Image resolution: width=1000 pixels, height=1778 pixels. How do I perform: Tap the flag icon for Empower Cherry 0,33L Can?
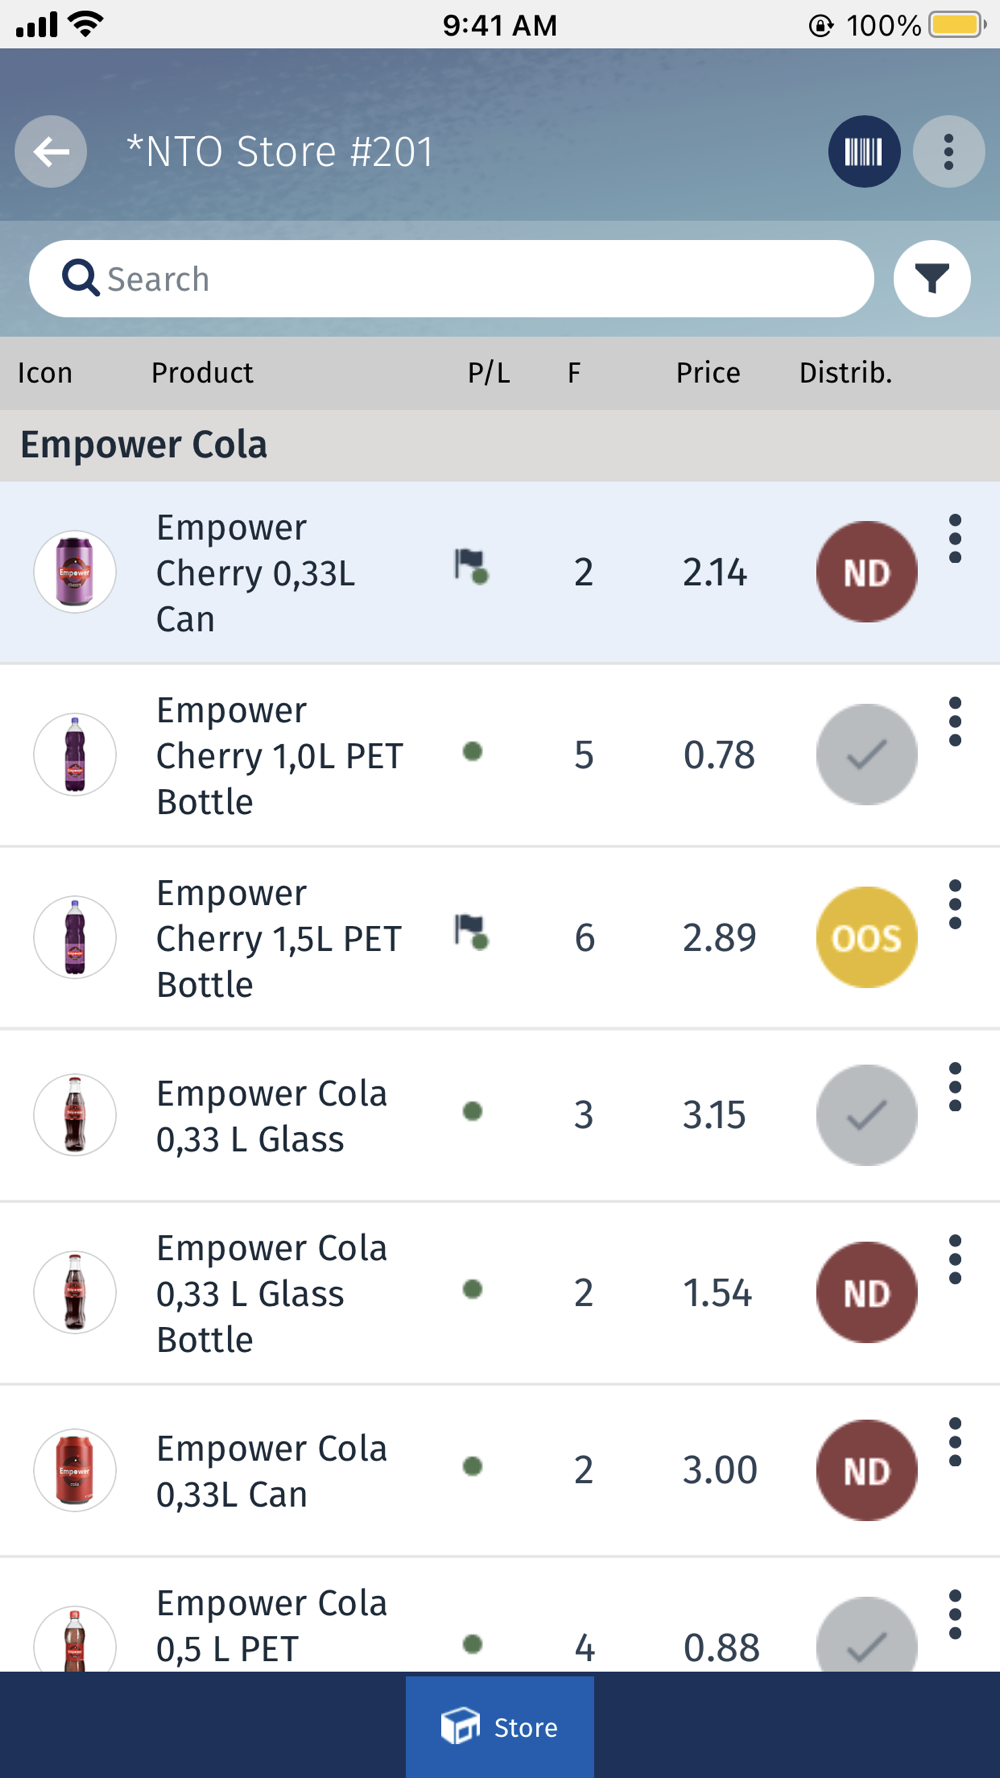[x=471, y=567]
